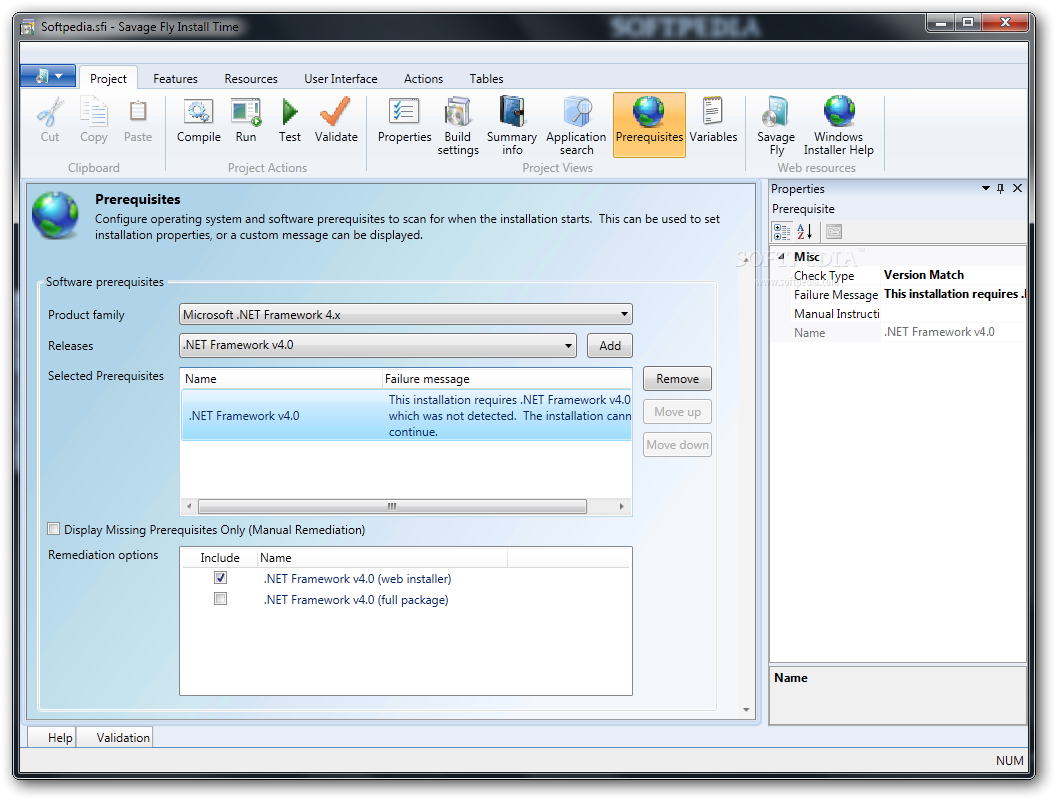The image size is (1056, 800).
Task: Click the Include column header
Action: [x=220, y=558]
